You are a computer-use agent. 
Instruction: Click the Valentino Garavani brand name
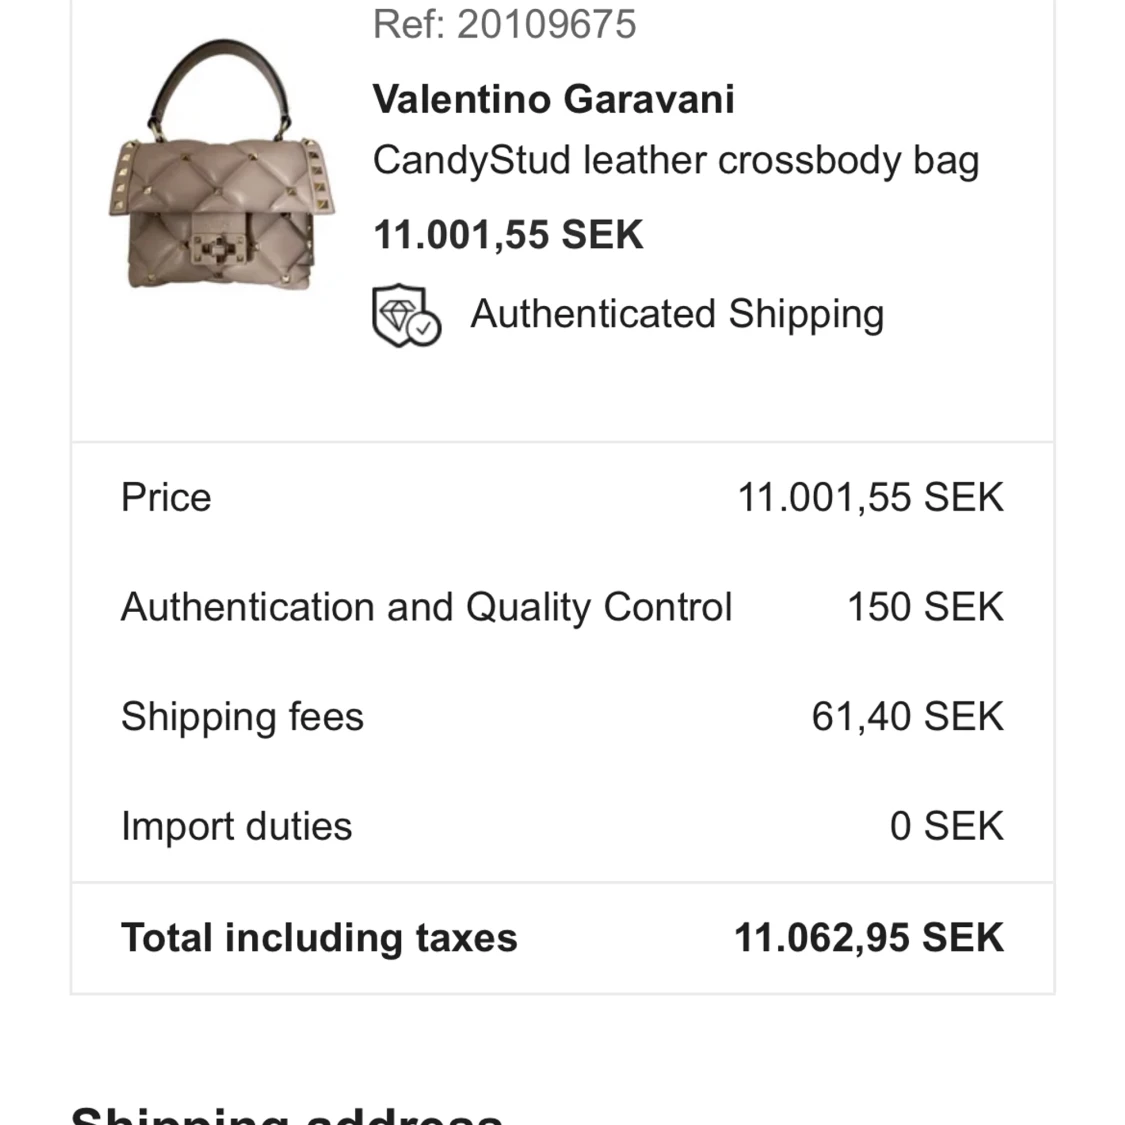[x=553, y=99]
